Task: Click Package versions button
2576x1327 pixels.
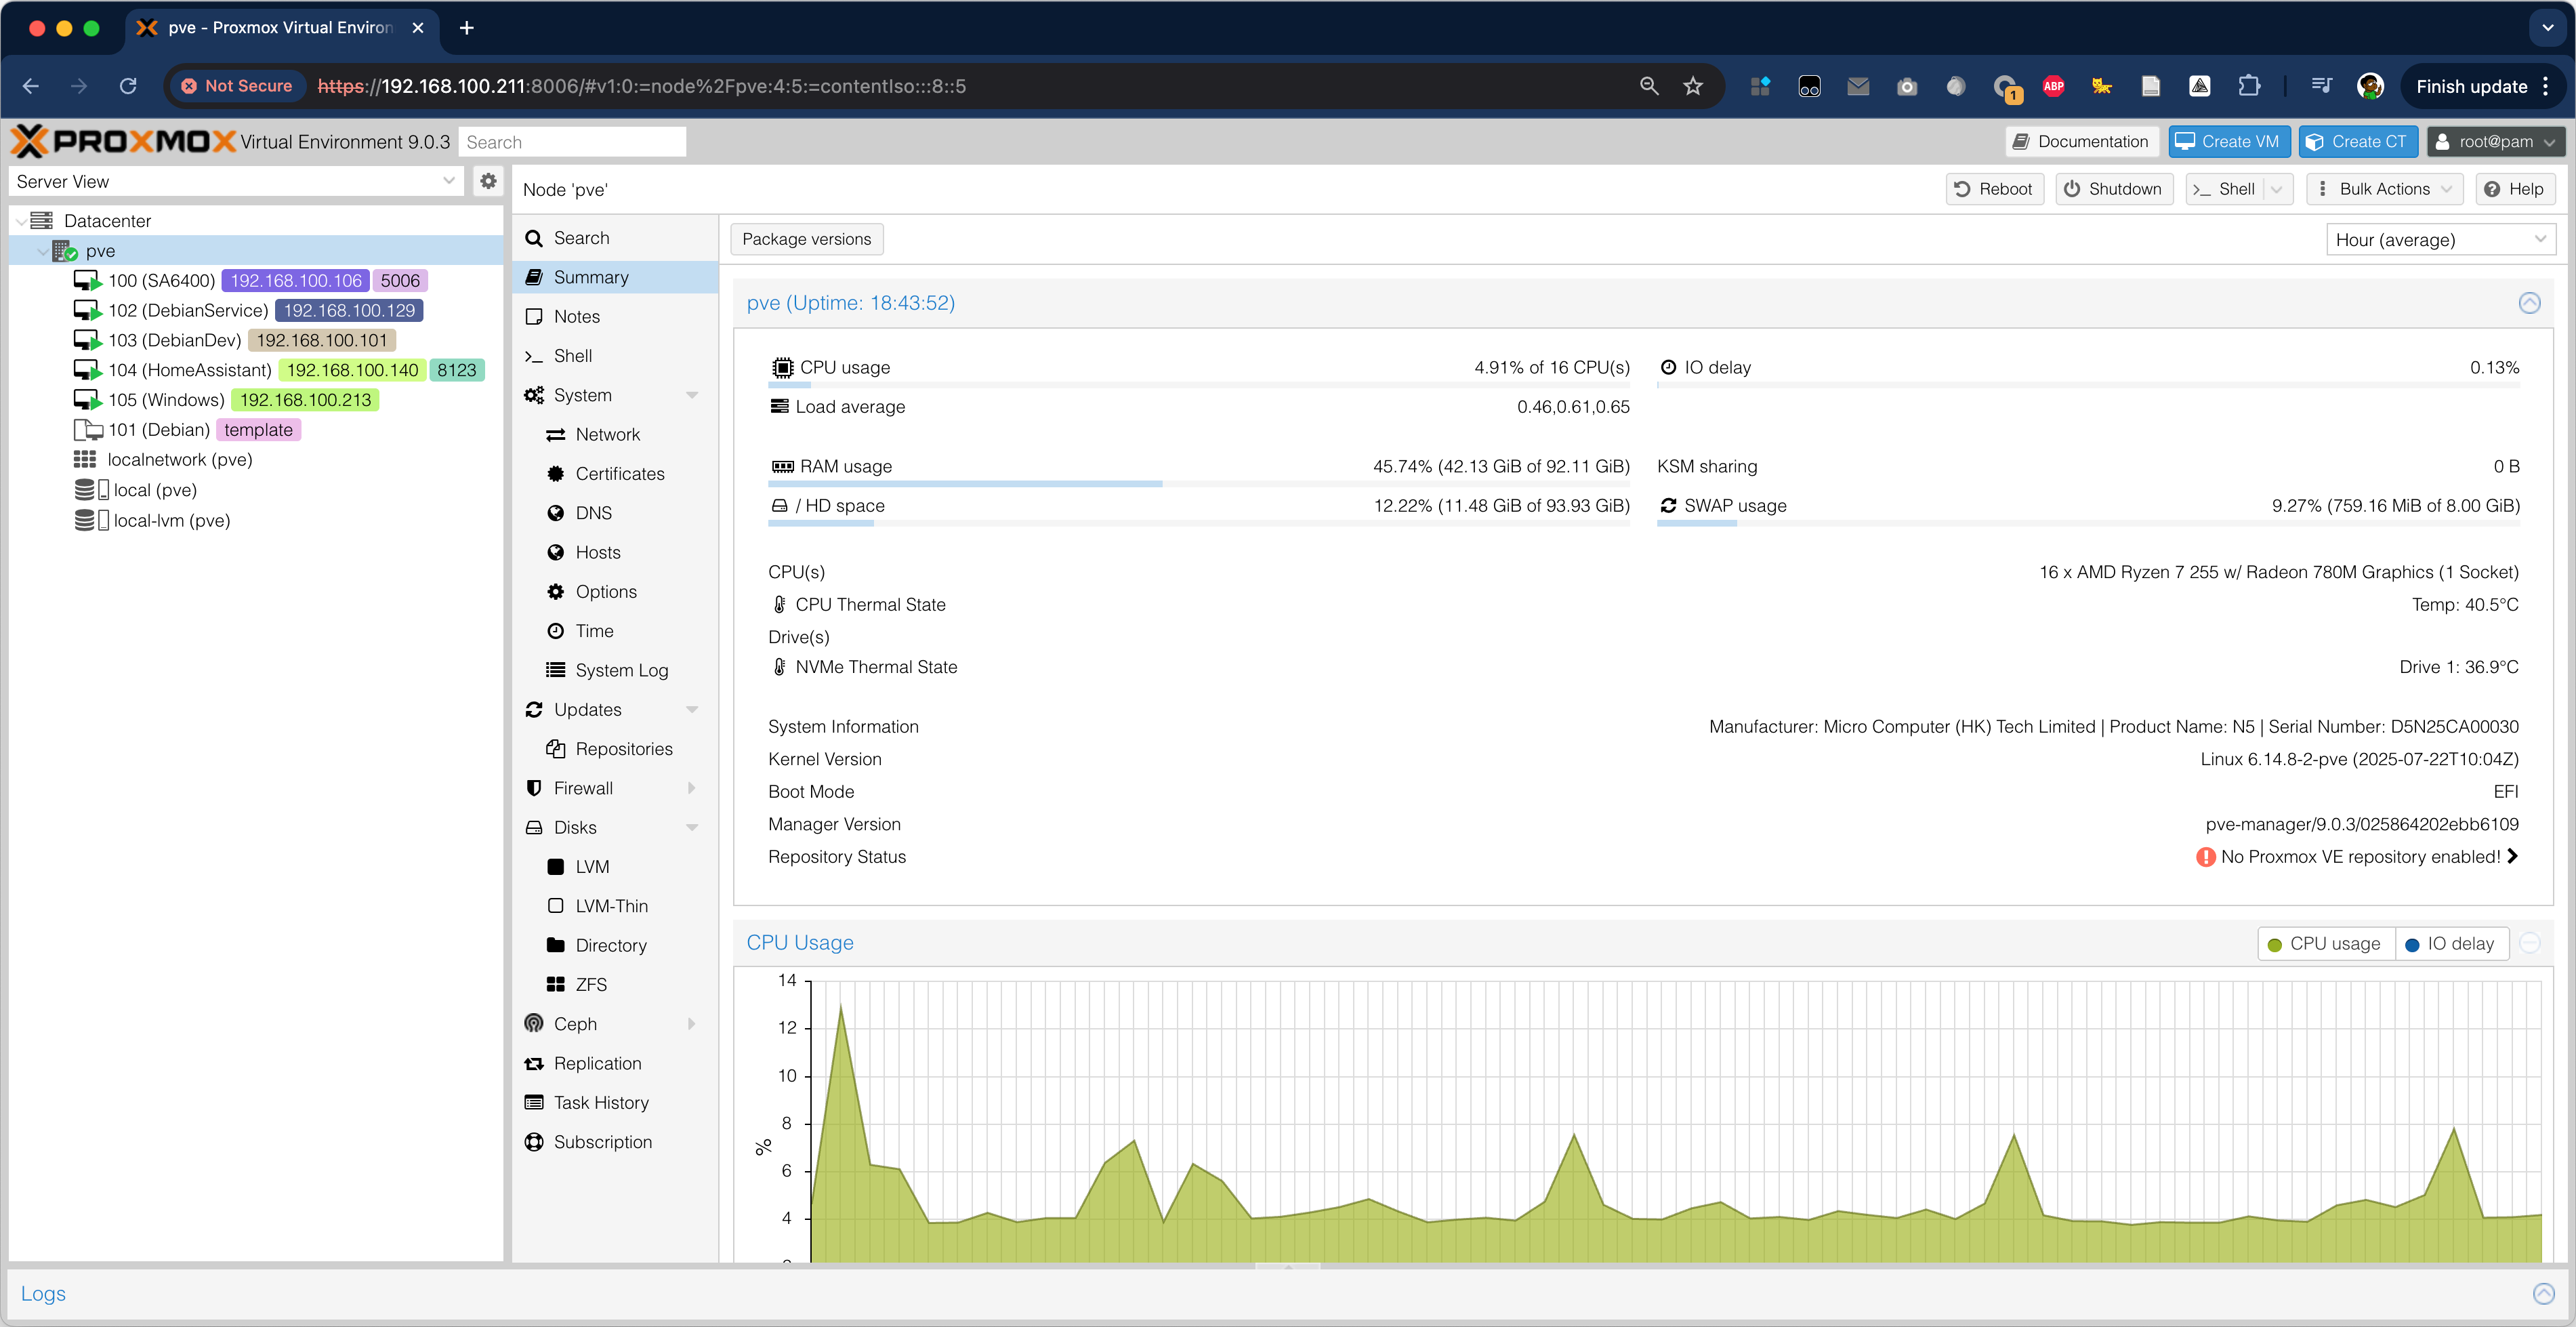Action: (x=806, y=239)
